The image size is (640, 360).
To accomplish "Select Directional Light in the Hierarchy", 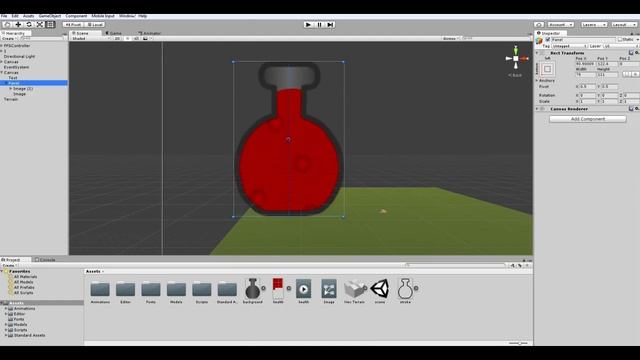I will point(19,56).
